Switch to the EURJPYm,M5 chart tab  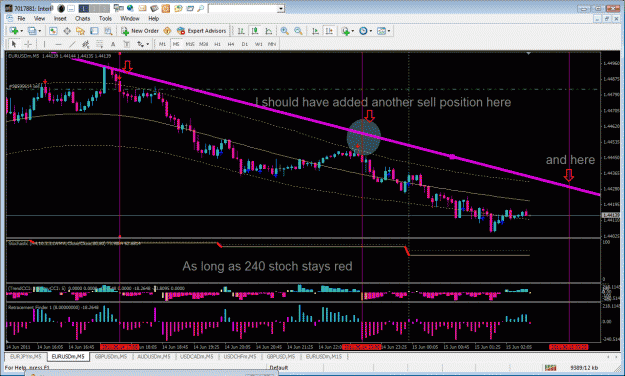coord(26,356)
